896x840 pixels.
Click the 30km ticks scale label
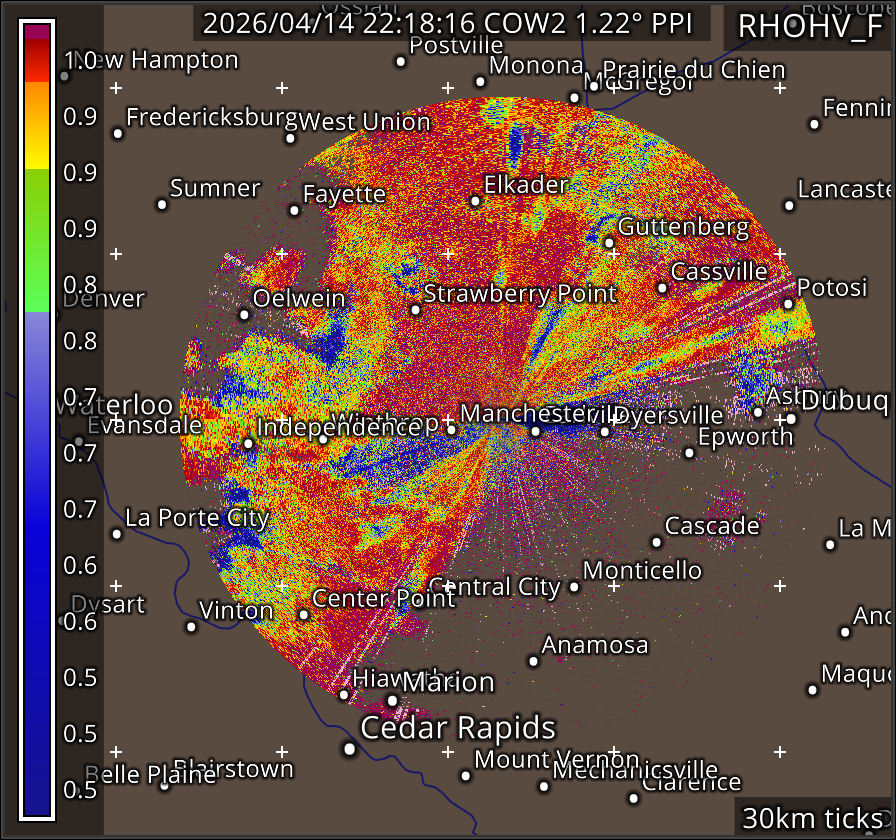814,818
